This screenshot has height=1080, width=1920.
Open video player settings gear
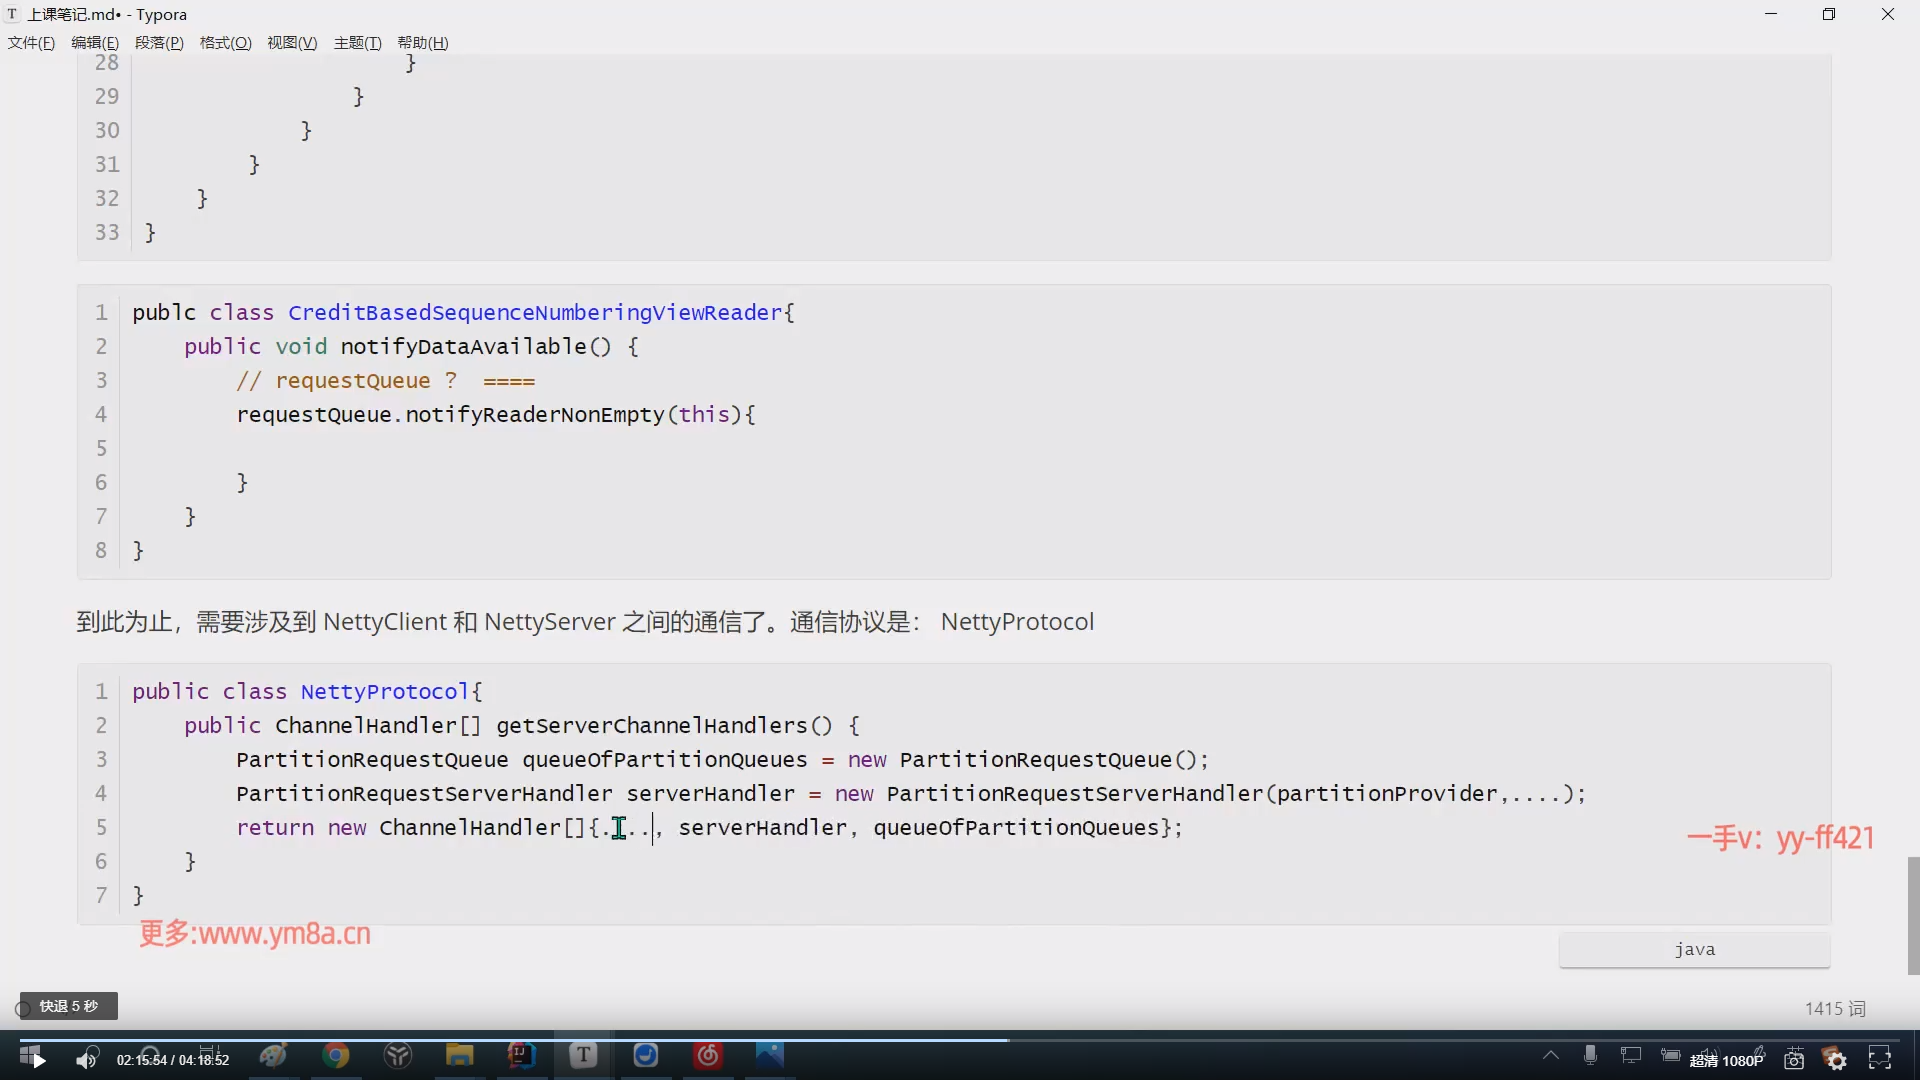tap(1836, 1060)
